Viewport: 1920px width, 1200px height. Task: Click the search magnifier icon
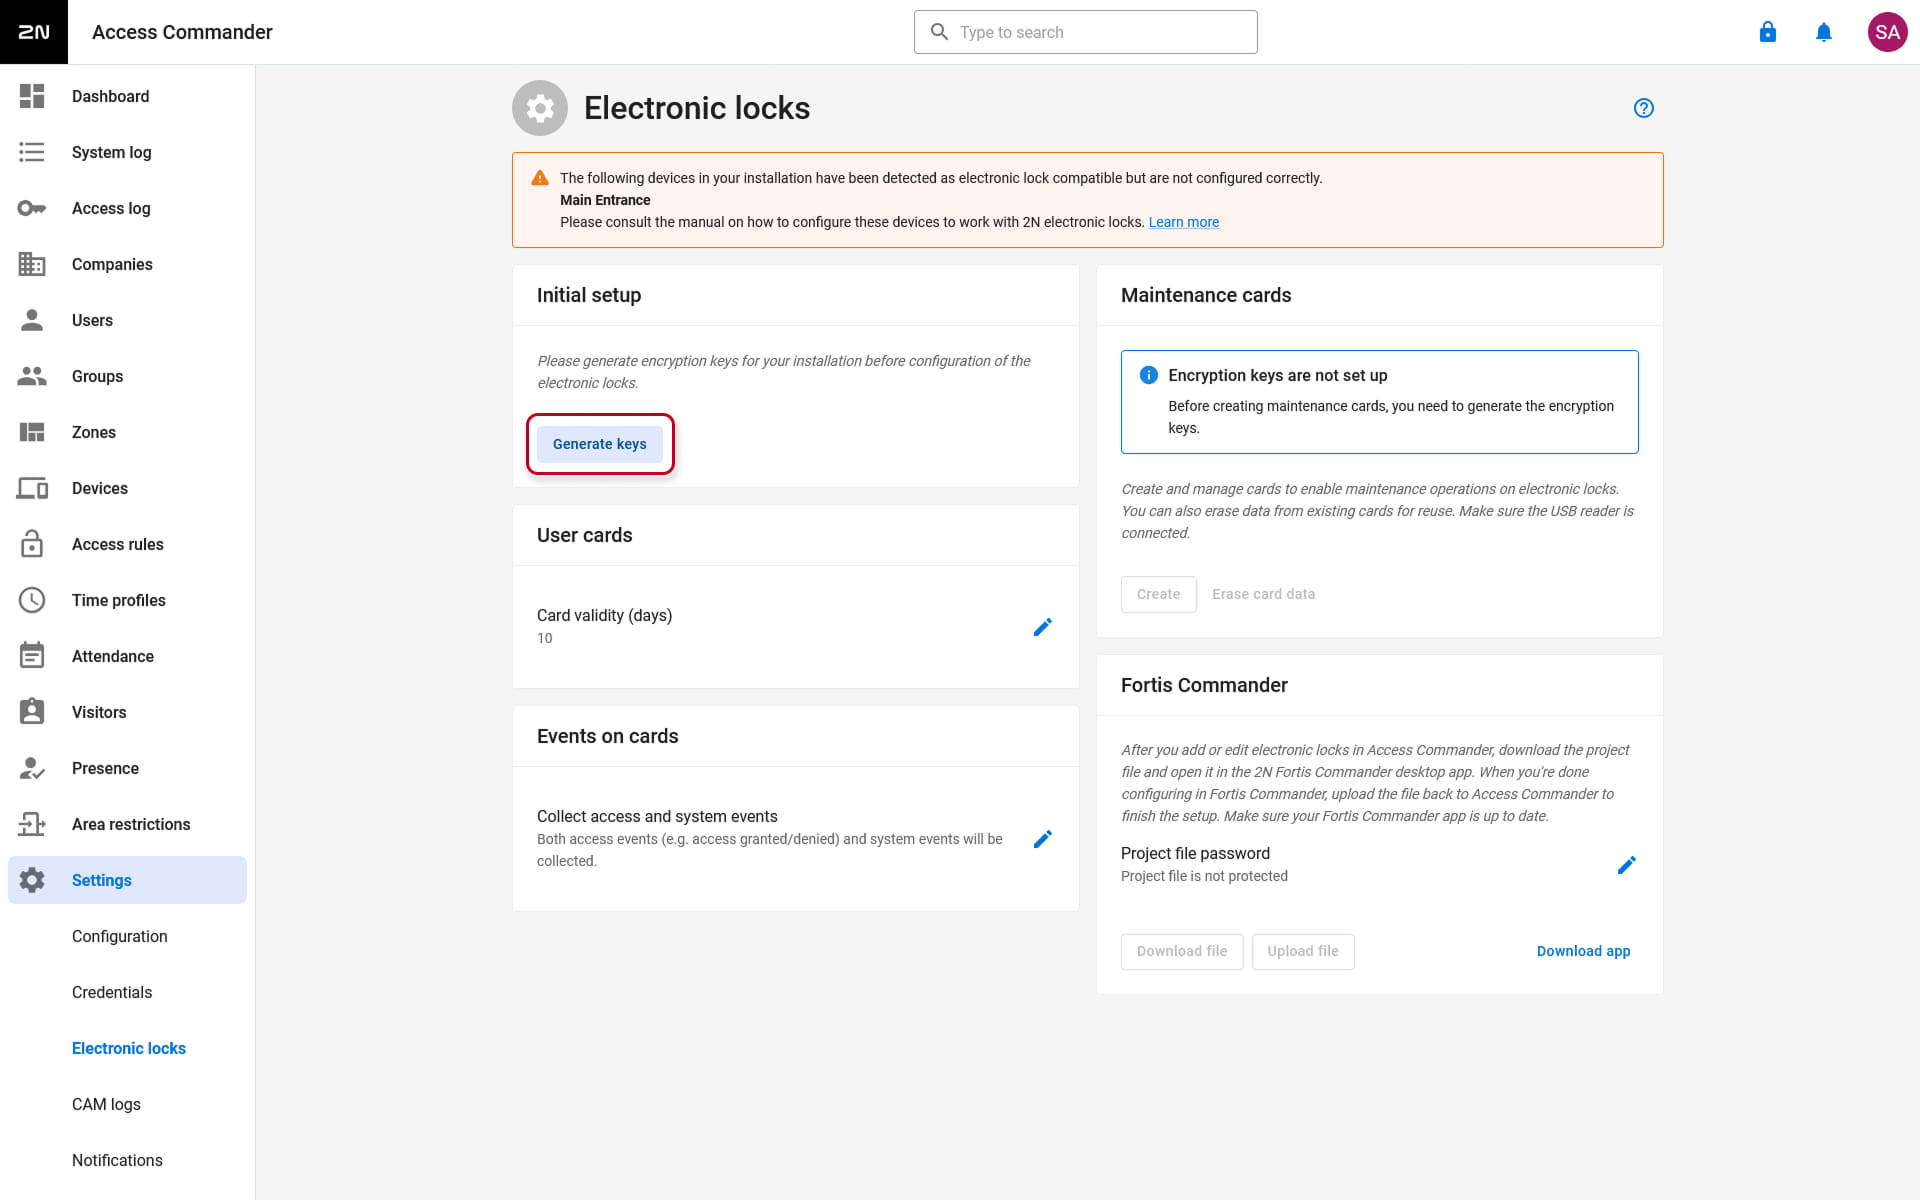[939, 32]
